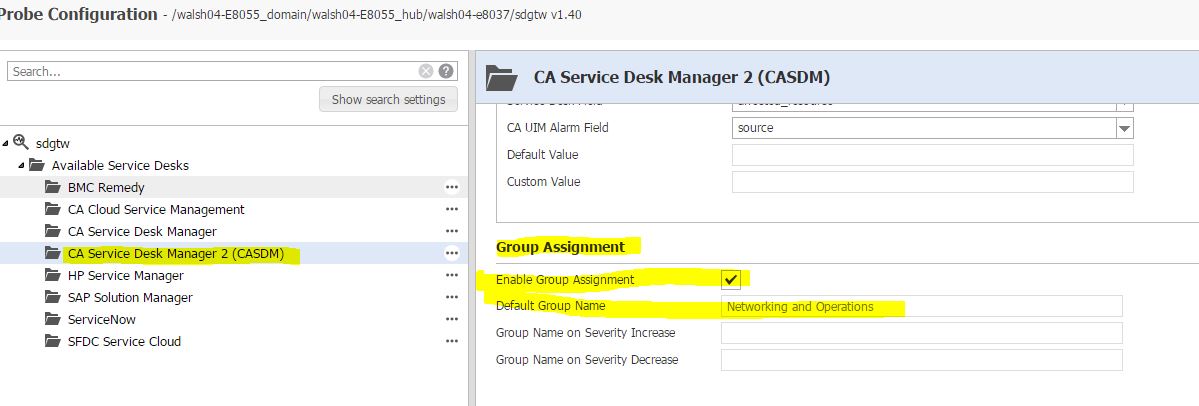Select CA Cloud Service Management

click(156, 209)
